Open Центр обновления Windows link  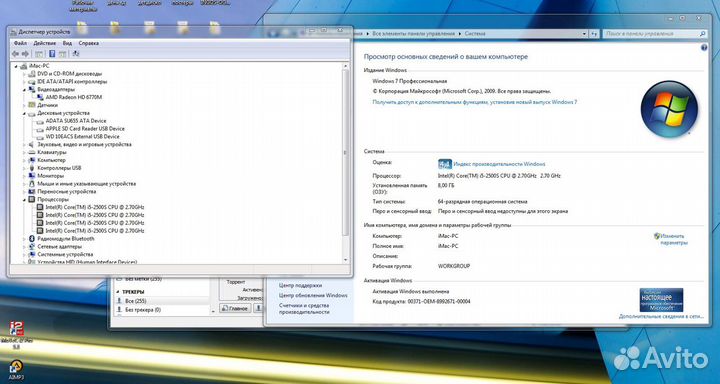(313, 296)
